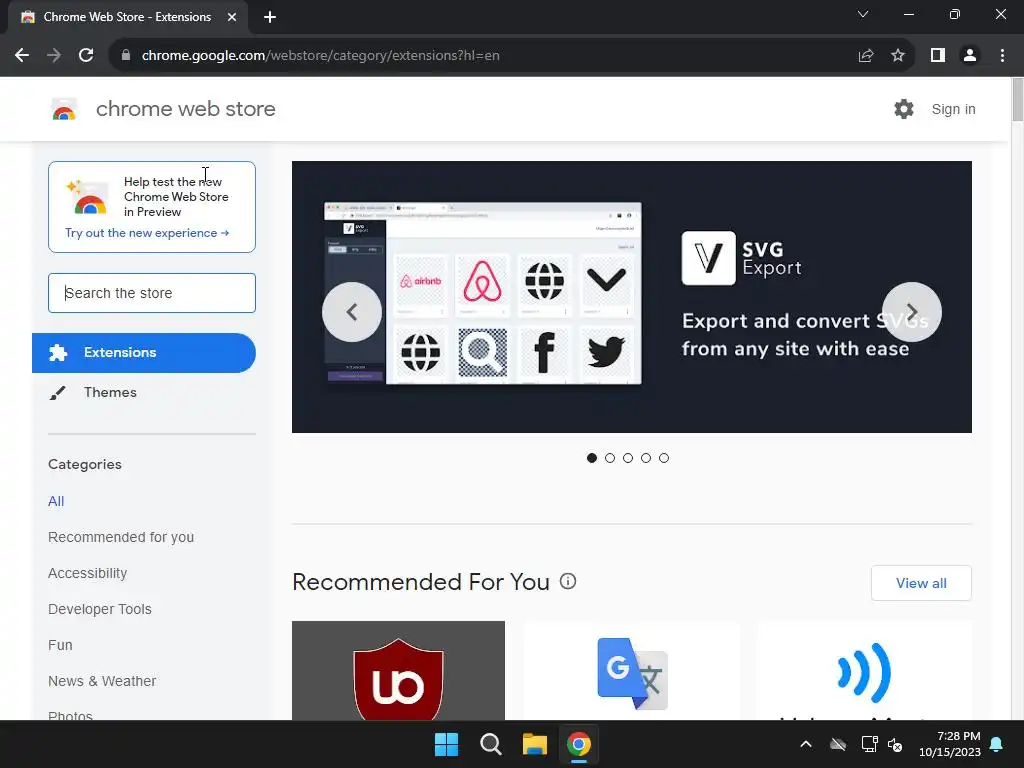The width and height of the screenshot is (1024, 768).
Task: Focus the Search the store field
Action: click(x=152, y=293)
